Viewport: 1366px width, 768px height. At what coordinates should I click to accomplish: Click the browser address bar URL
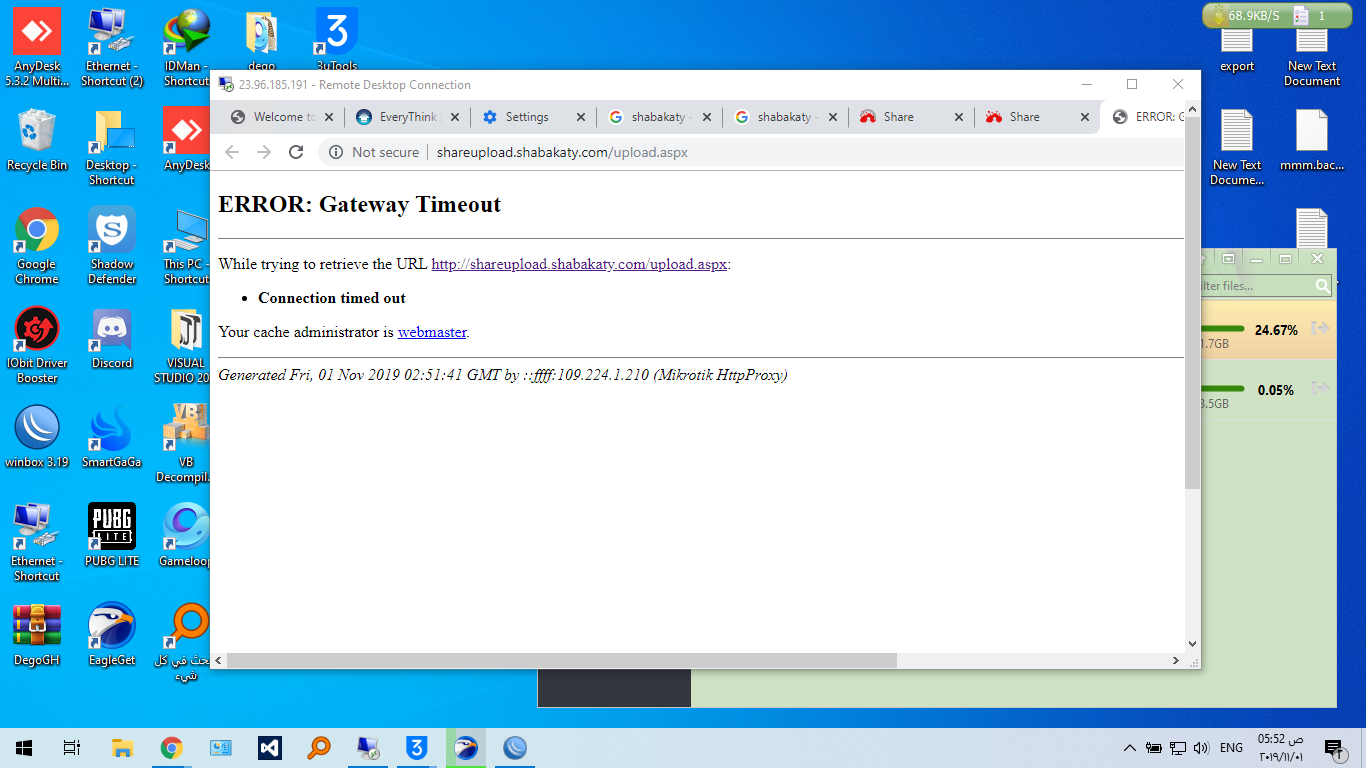tap(562, 152)
